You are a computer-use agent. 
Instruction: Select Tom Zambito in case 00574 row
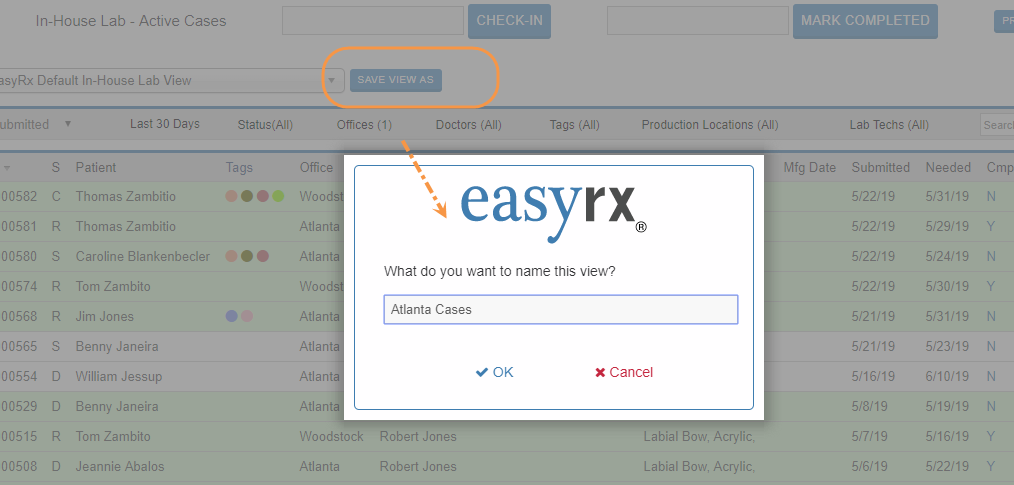coord(113,286)
